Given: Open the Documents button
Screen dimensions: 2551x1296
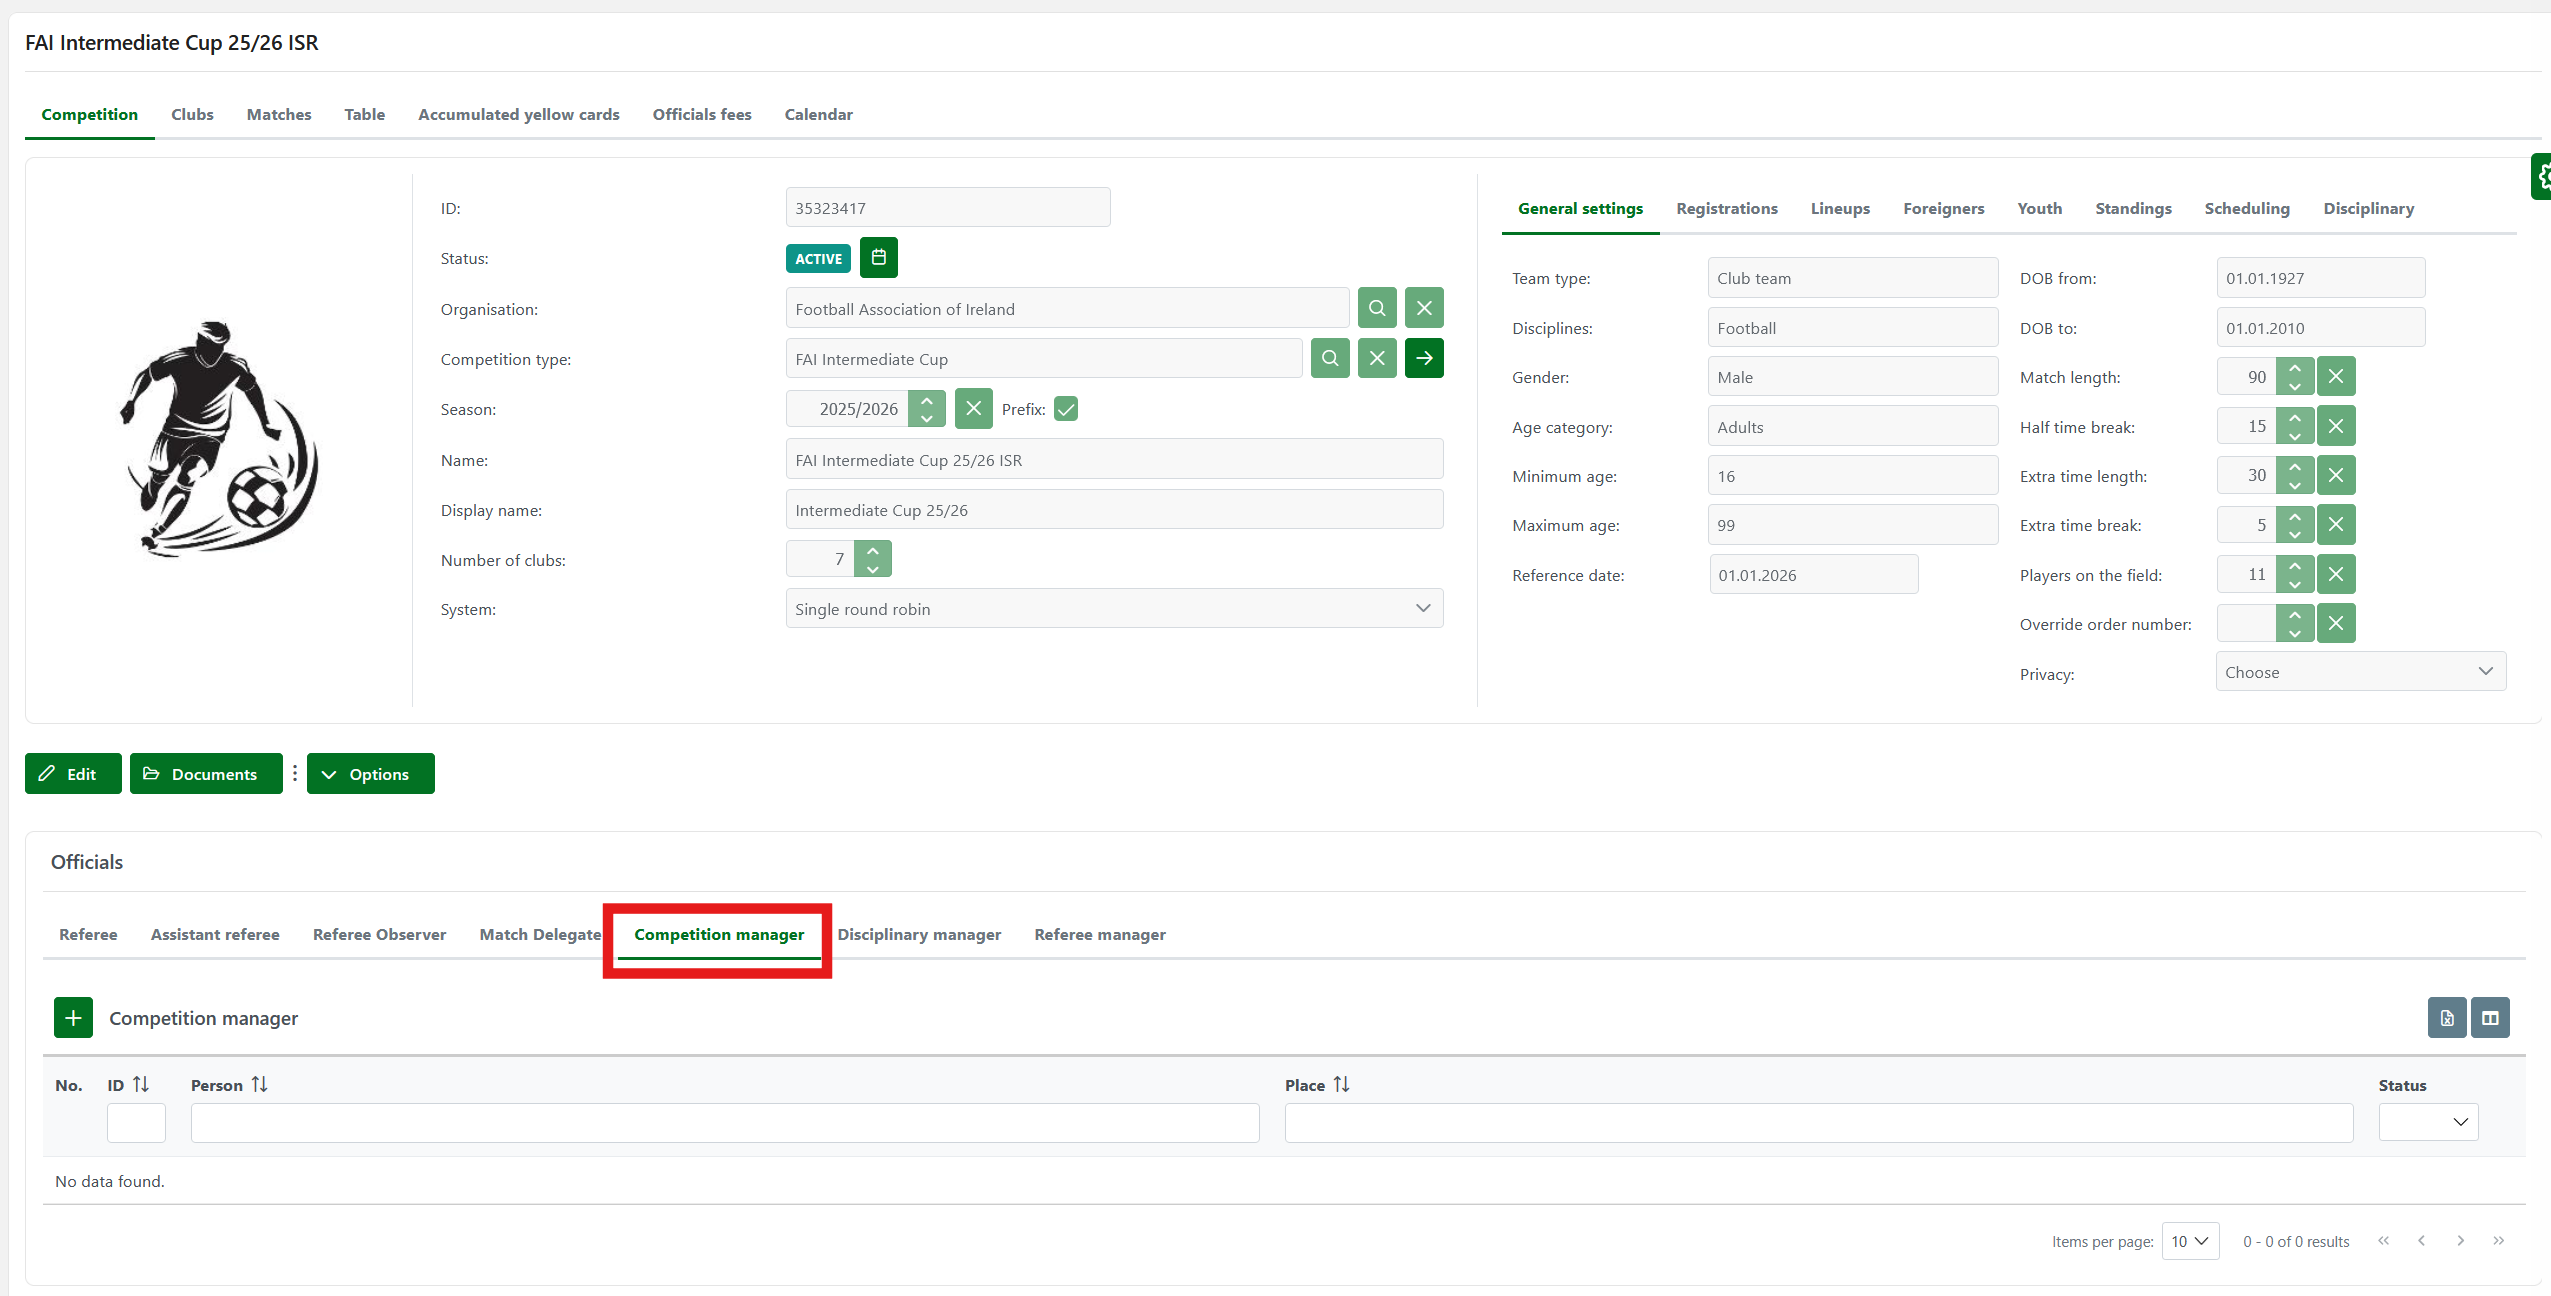Looking at the screenshot, I should [x=206, y=774].
